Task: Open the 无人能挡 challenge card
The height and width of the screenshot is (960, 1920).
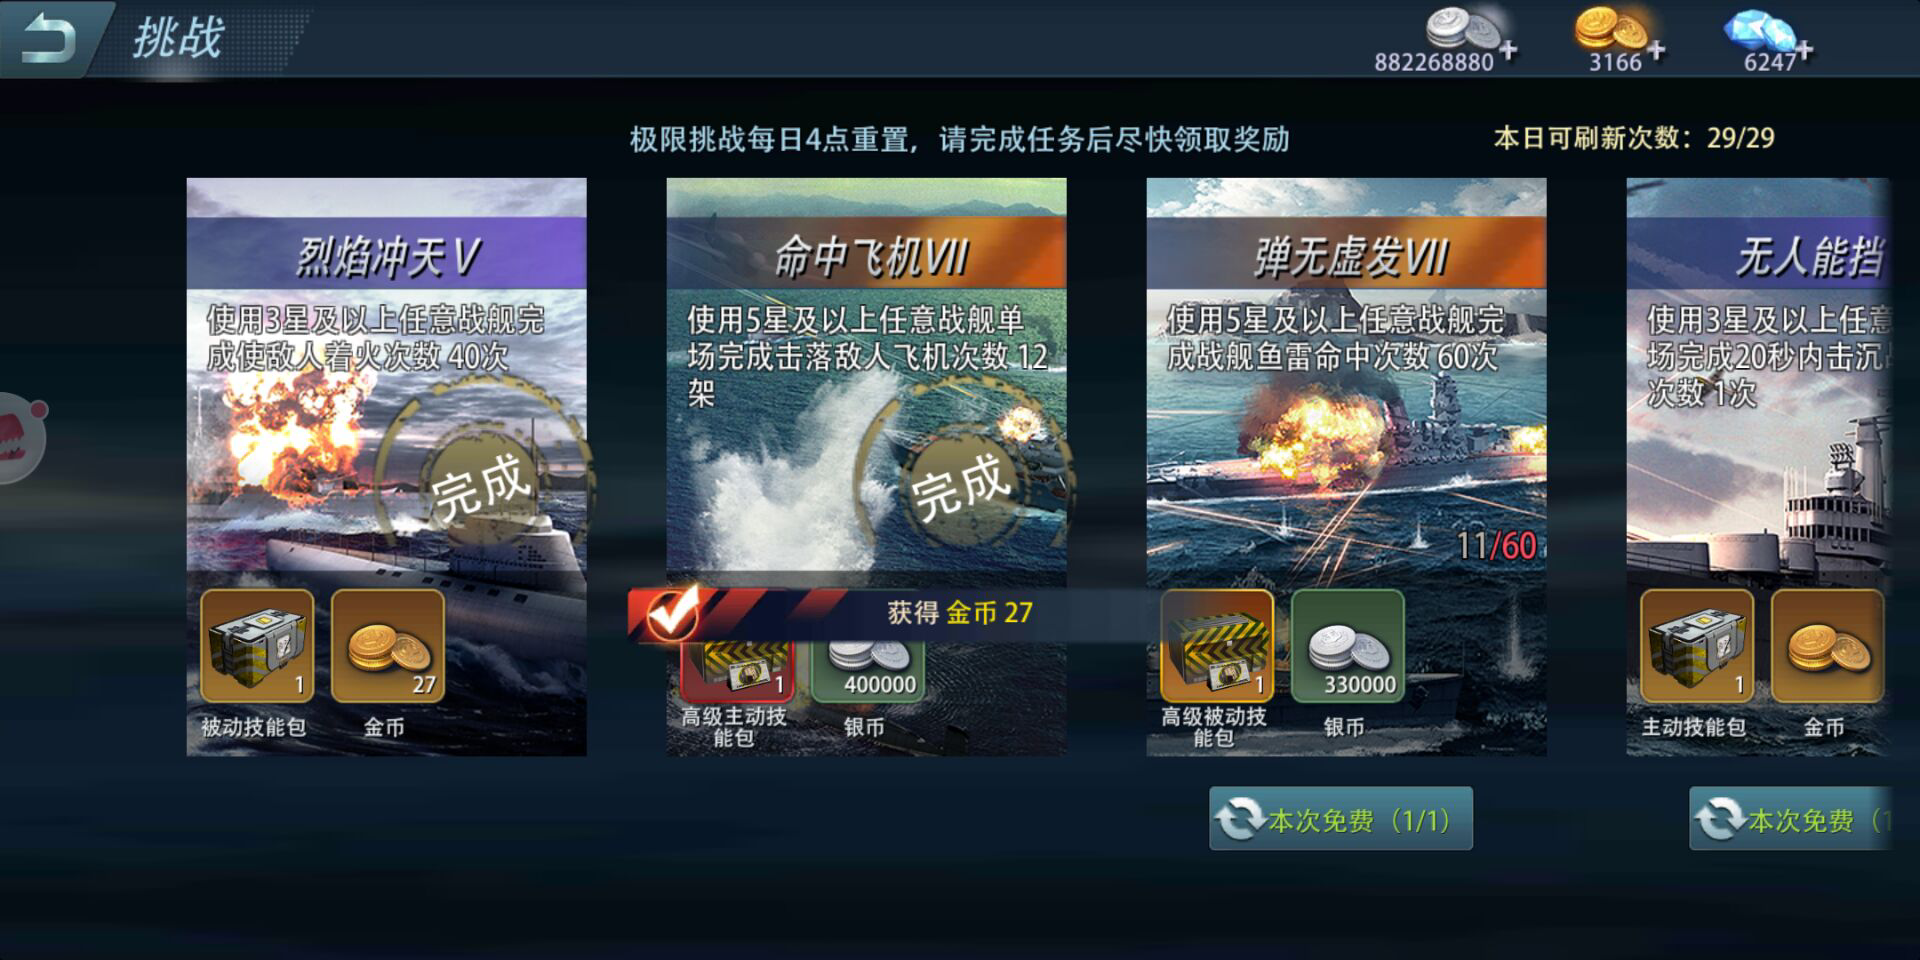Action: coord(1758,467)
